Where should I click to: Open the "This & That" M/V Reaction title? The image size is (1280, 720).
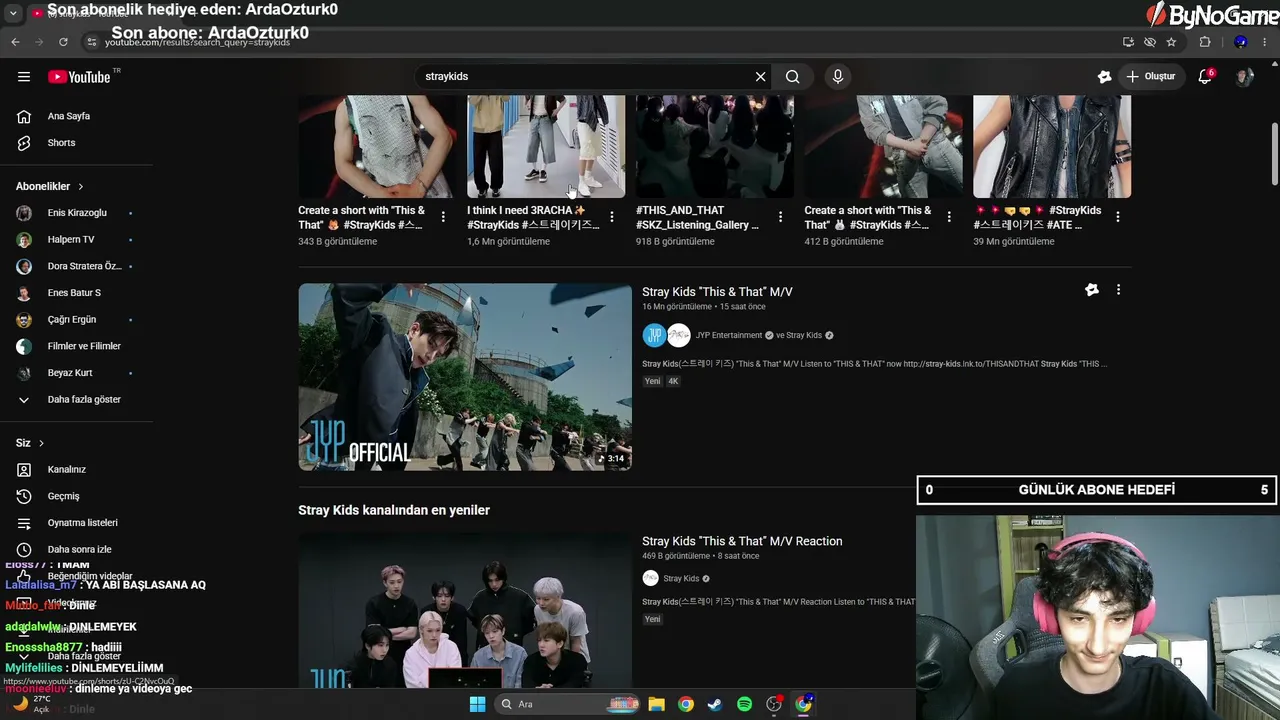pyautogui.click(x=742, y=542)
